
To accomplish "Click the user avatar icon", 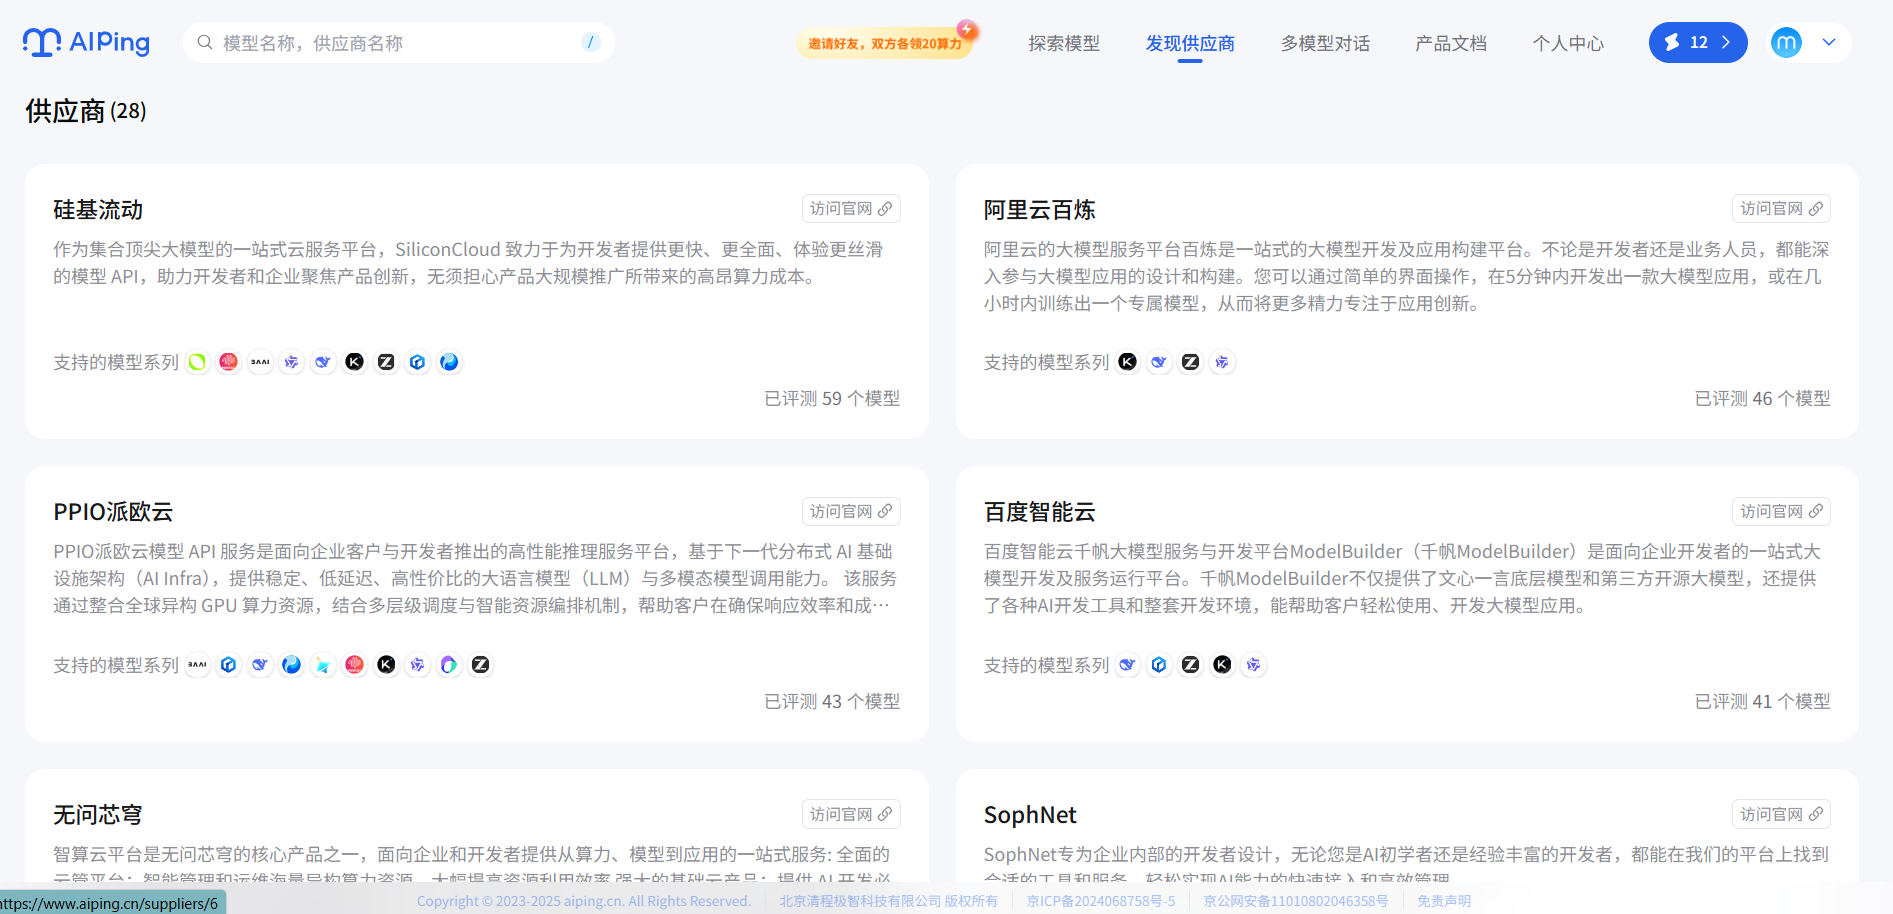I will pos(1786,42).
